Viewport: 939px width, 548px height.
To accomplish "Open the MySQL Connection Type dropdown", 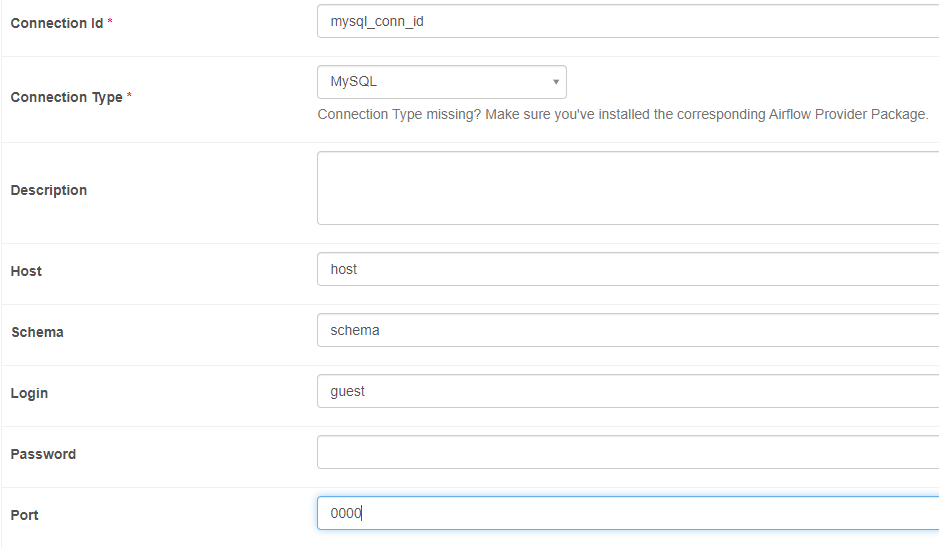I will [x=442, y=82].
